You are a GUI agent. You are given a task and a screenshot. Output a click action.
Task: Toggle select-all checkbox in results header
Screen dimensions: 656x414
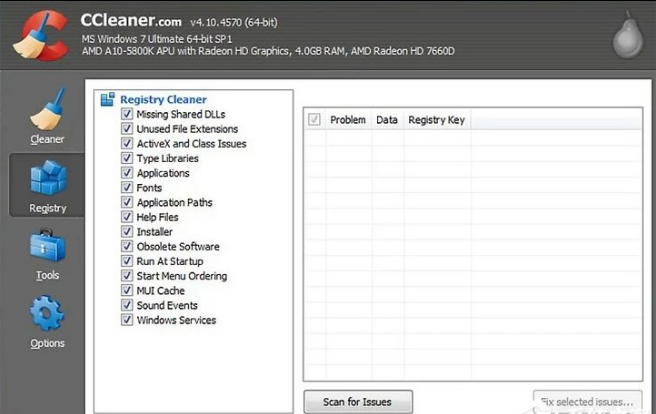(314, 120)
